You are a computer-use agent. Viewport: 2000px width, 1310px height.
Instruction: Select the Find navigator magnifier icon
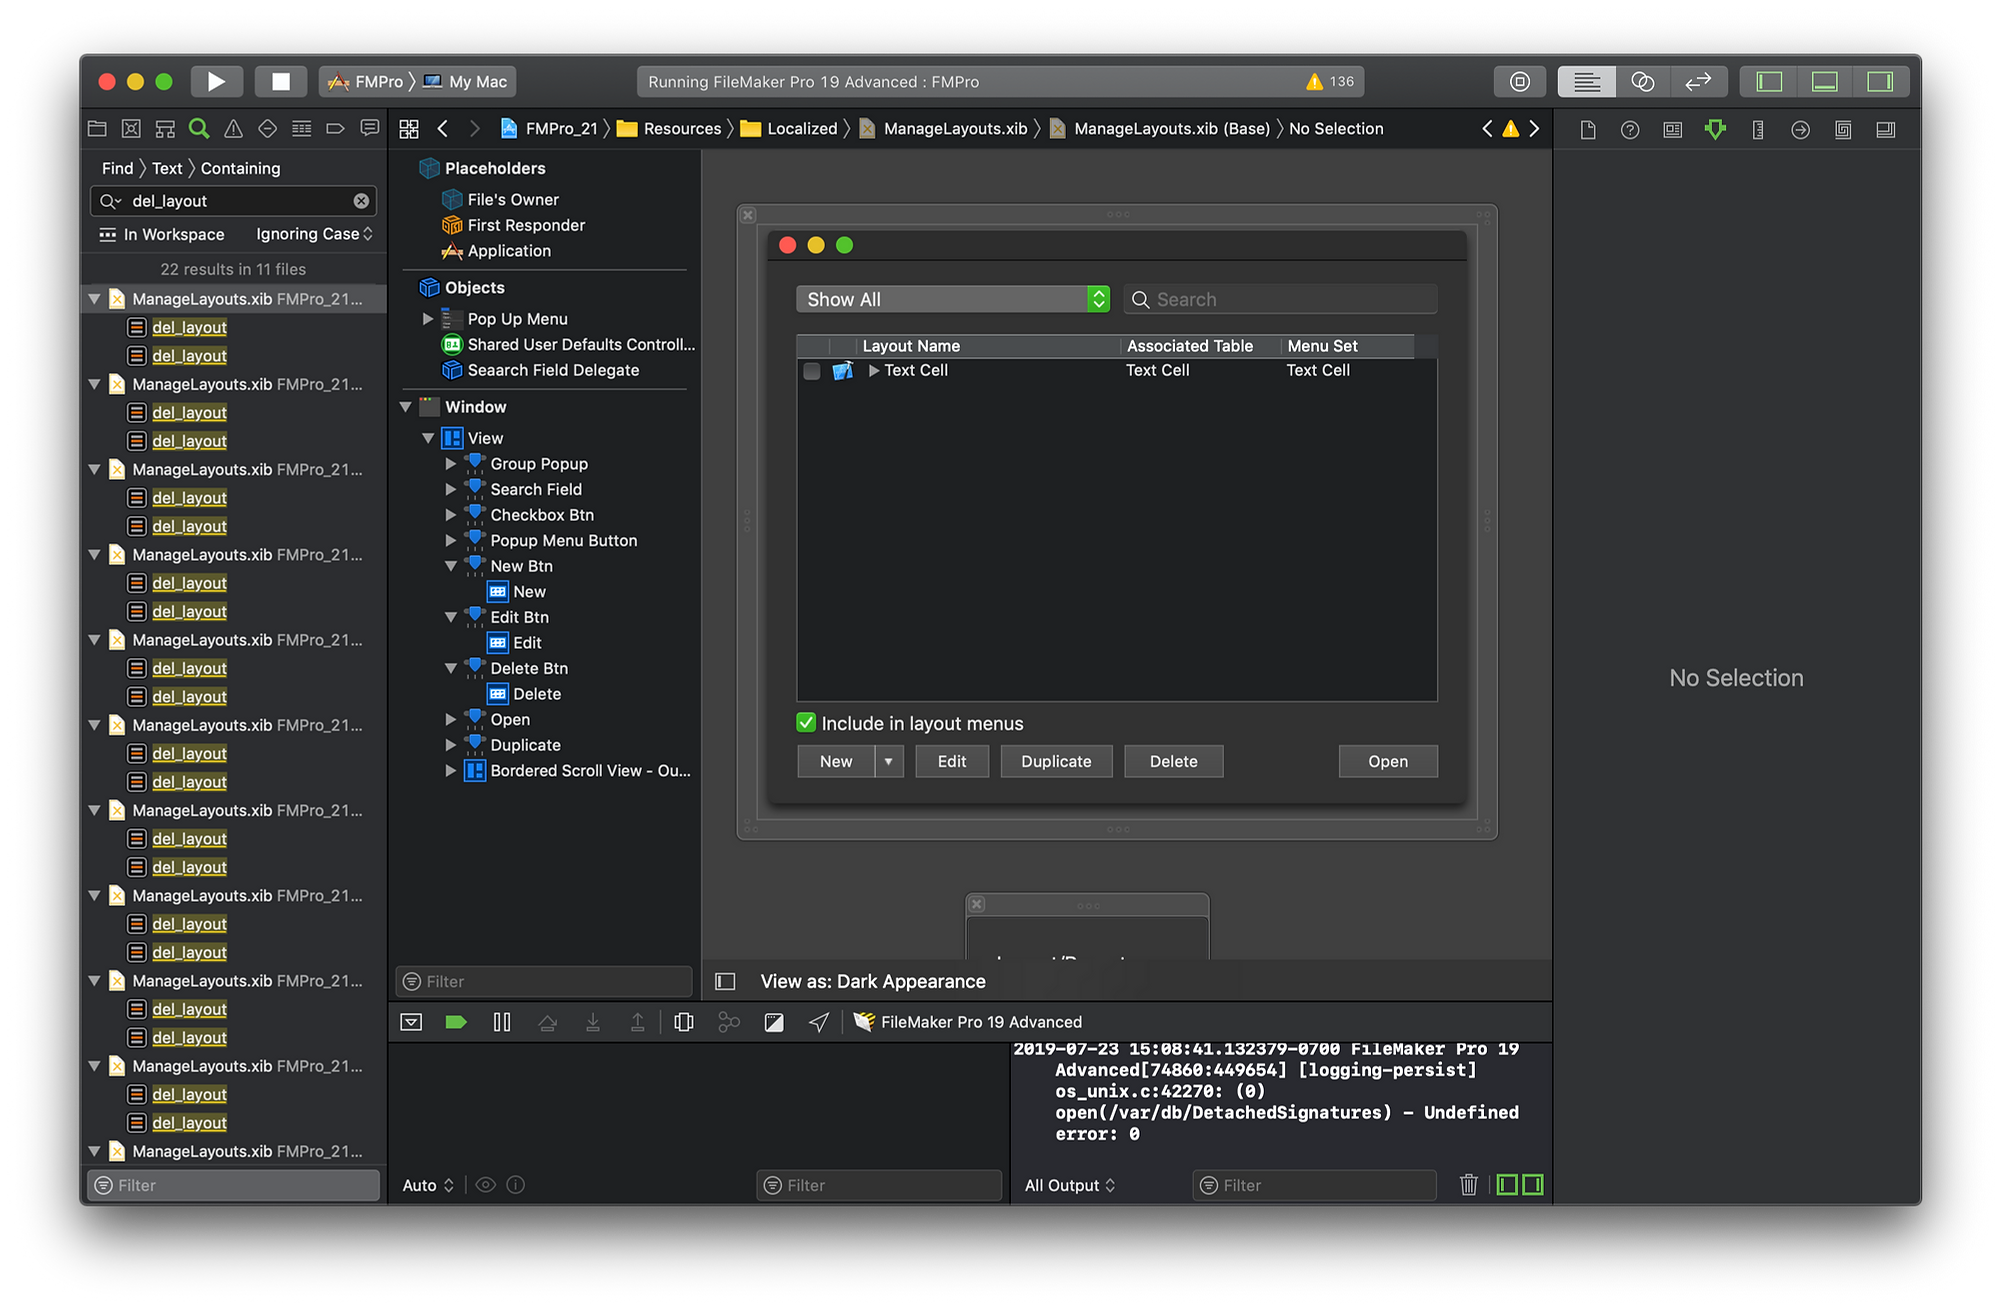click(199, 128)
